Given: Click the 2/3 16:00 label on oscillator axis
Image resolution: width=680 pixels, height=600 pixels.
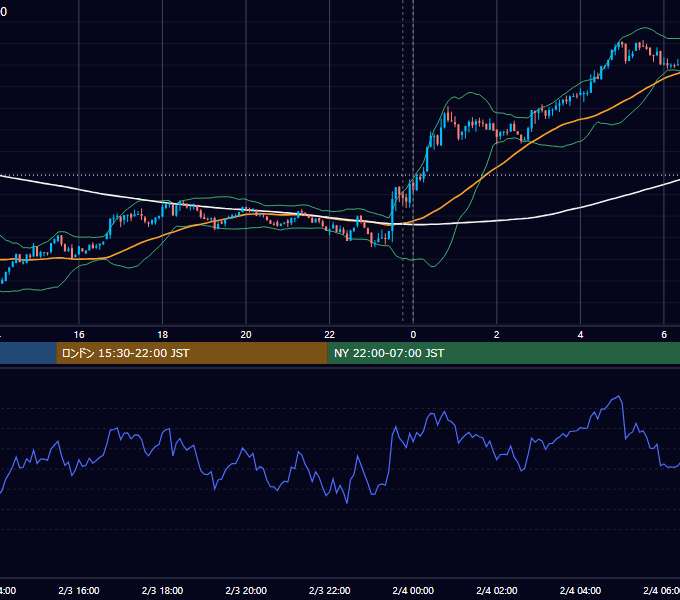Looking at the screenshot, I should (x=79, y=590).
